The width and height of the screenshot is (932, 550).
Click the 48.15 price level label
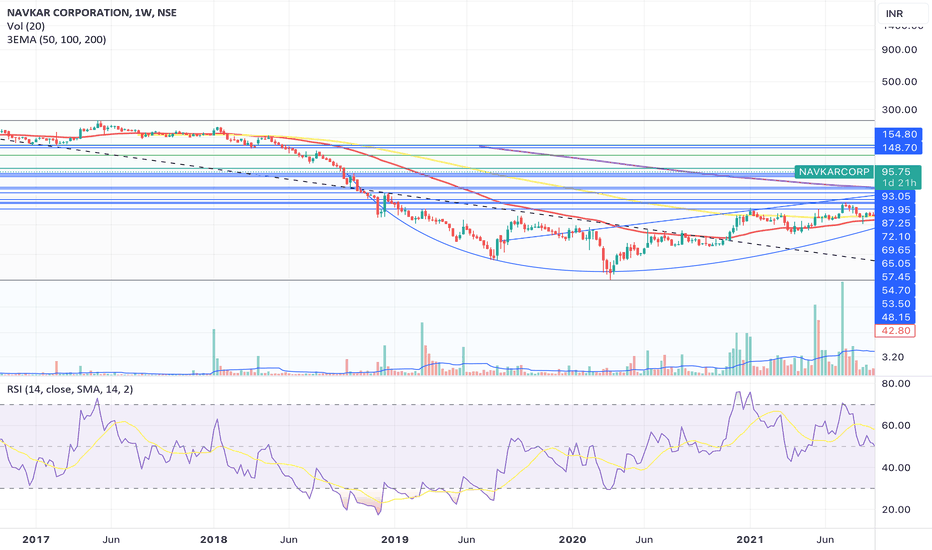[896, 318]
